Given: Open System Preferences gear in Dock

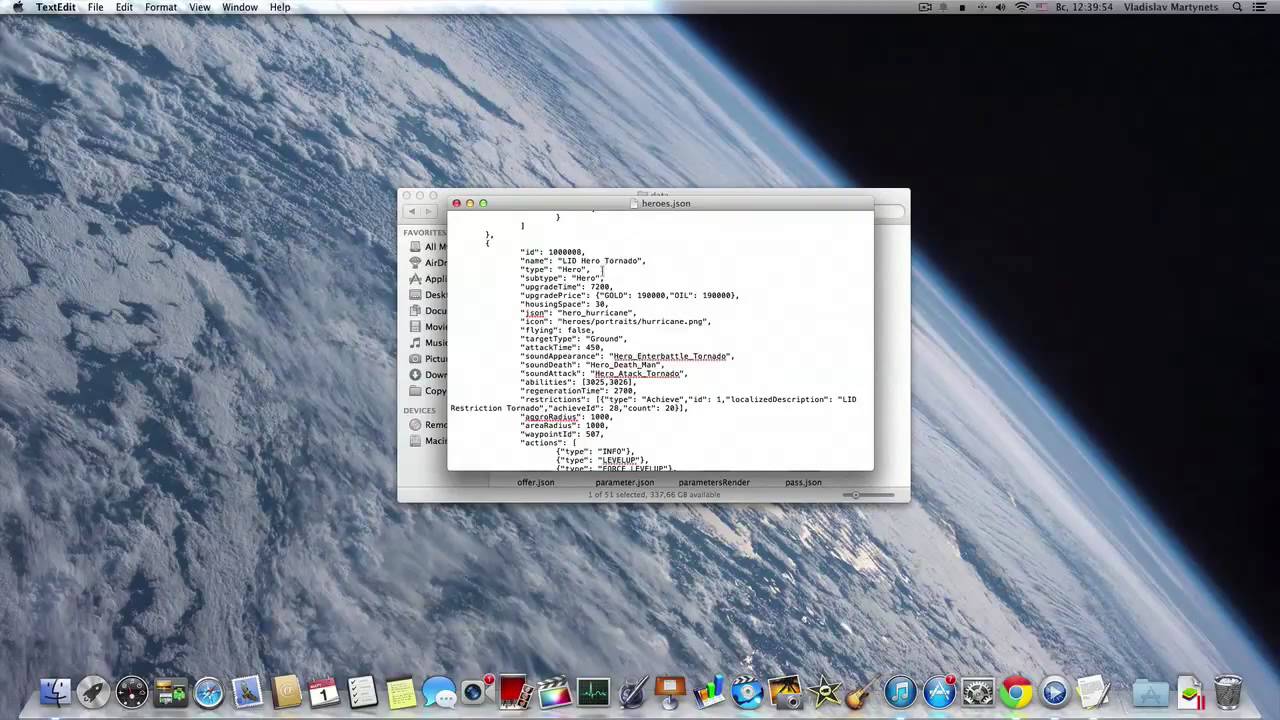Looking at the screenshot, I should [x=978, y=691].
